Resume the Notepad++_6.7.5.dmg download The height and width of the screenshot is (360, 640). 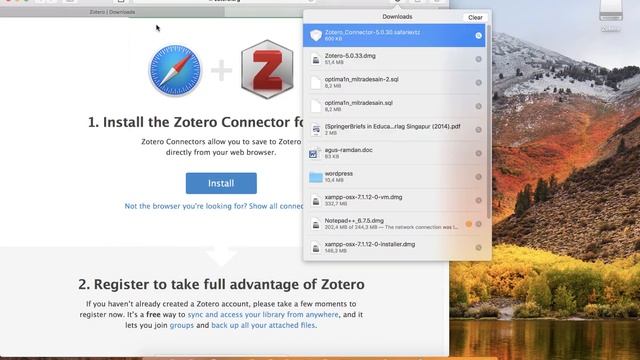(469, 224)
